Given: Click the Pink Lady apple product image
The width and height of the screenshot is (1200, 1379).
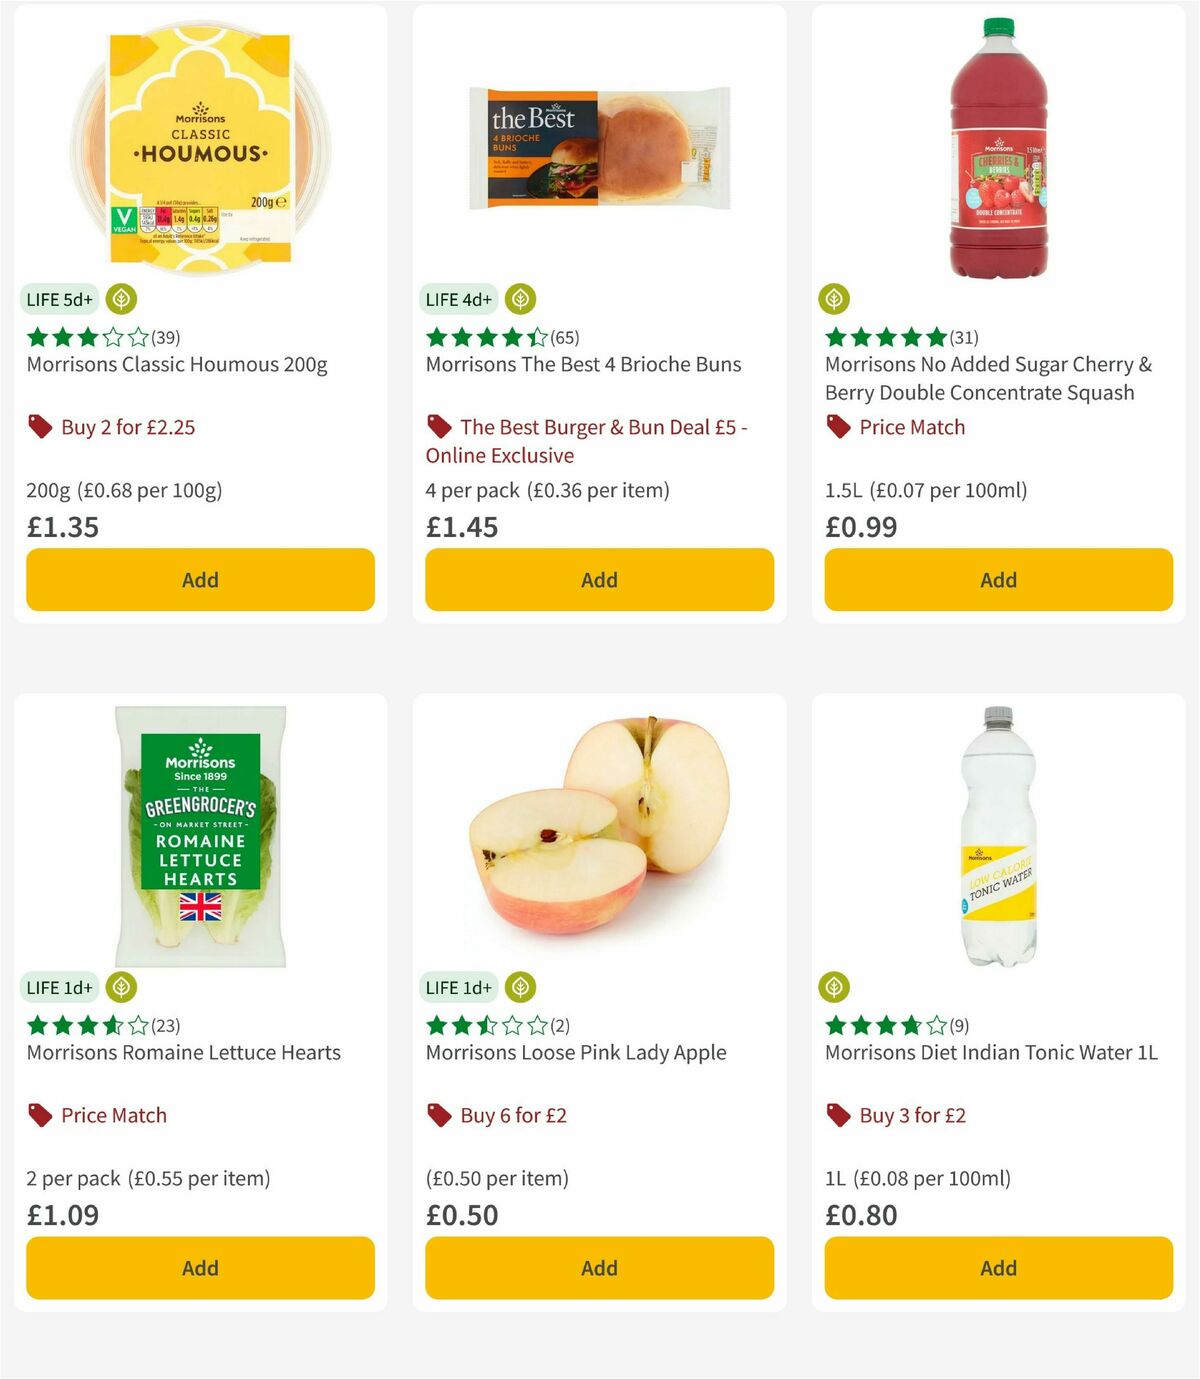Looking at the screenshot, I should [x=598, y=830].
